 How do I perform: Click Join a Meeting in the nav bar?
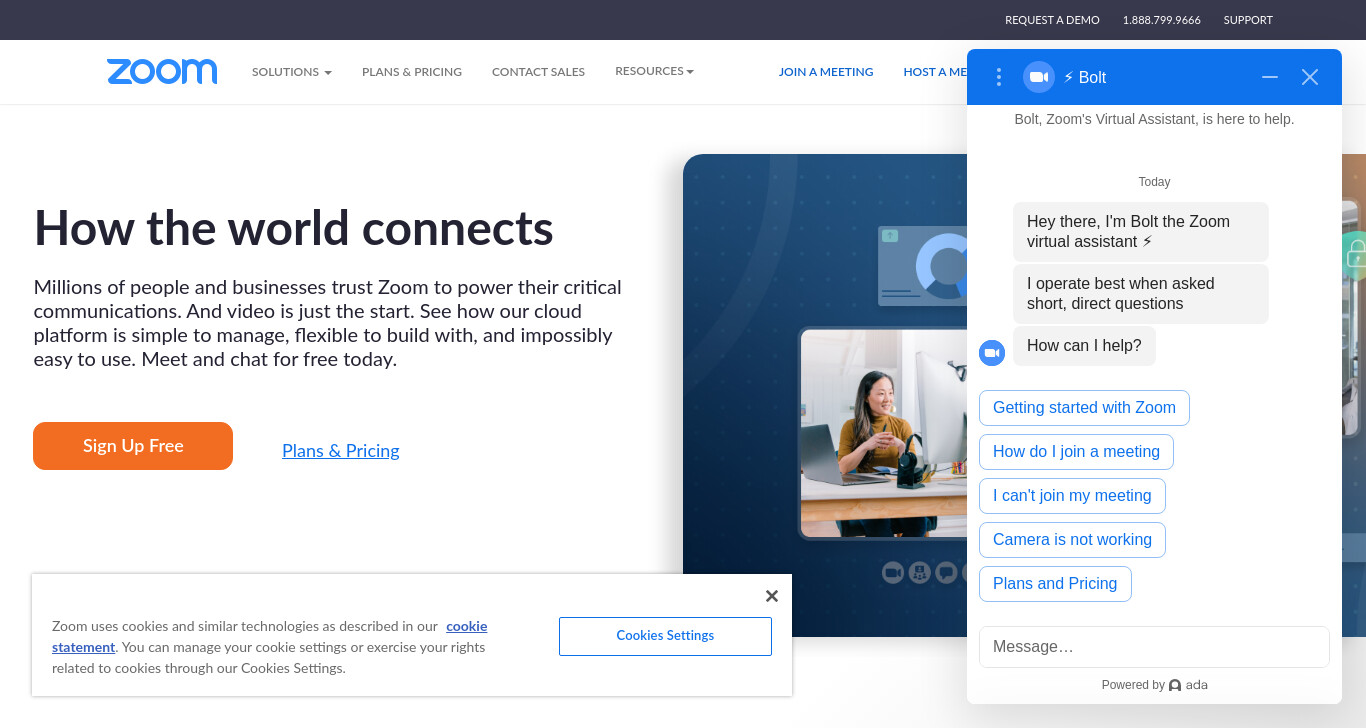click(x=826, y=72)
